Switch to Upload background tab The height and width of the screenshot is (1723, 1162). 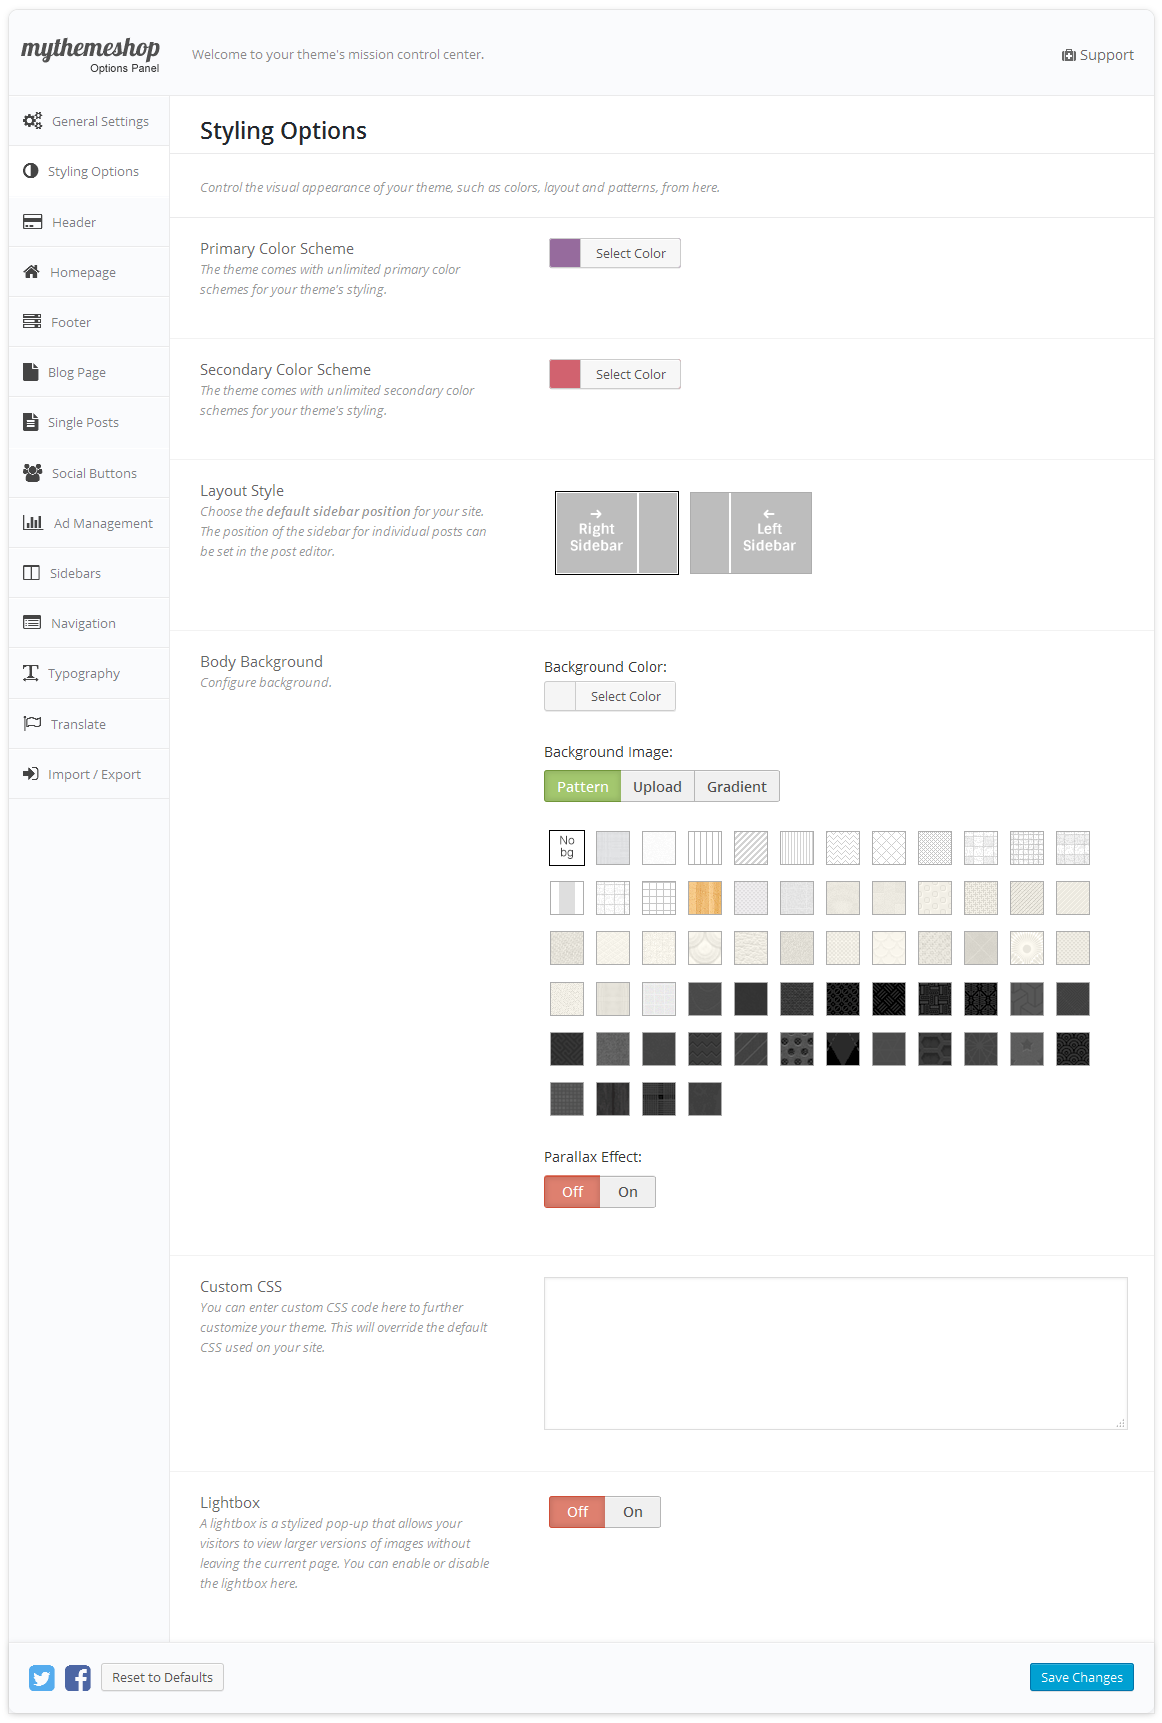[657, 787]
